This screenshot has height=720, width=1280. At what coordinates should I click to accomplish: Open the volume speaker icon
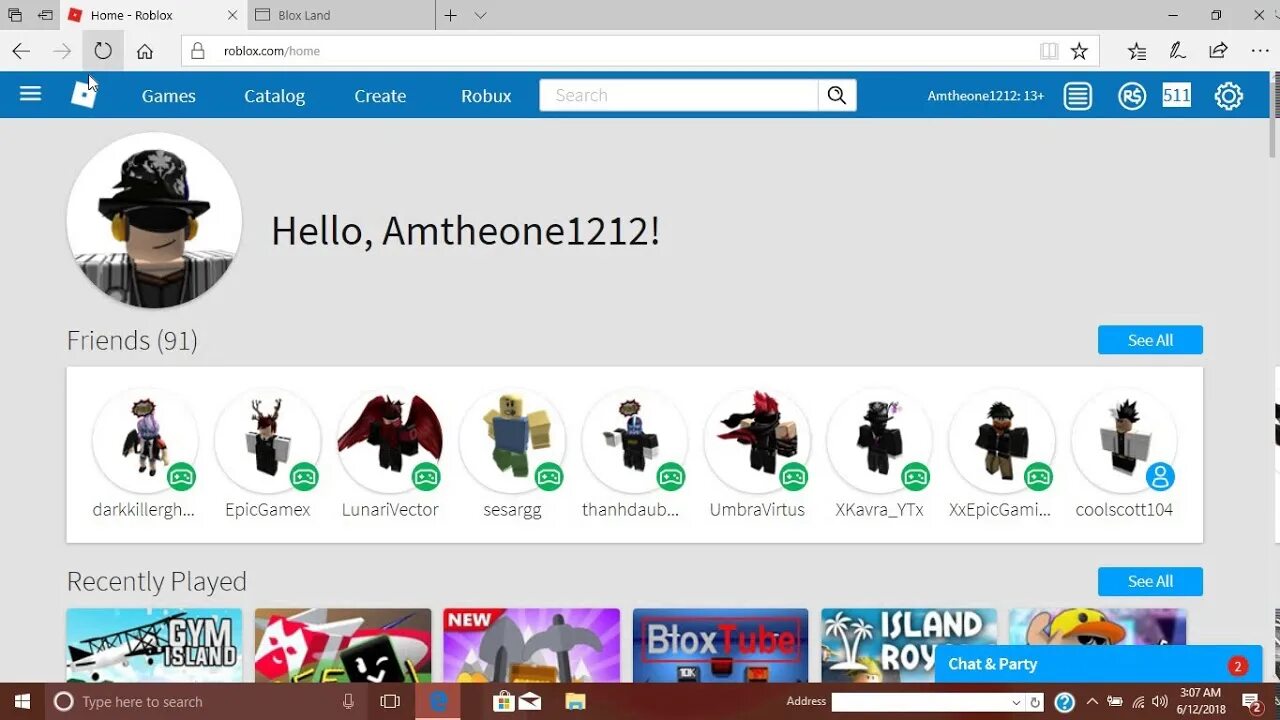(1161, 701)
